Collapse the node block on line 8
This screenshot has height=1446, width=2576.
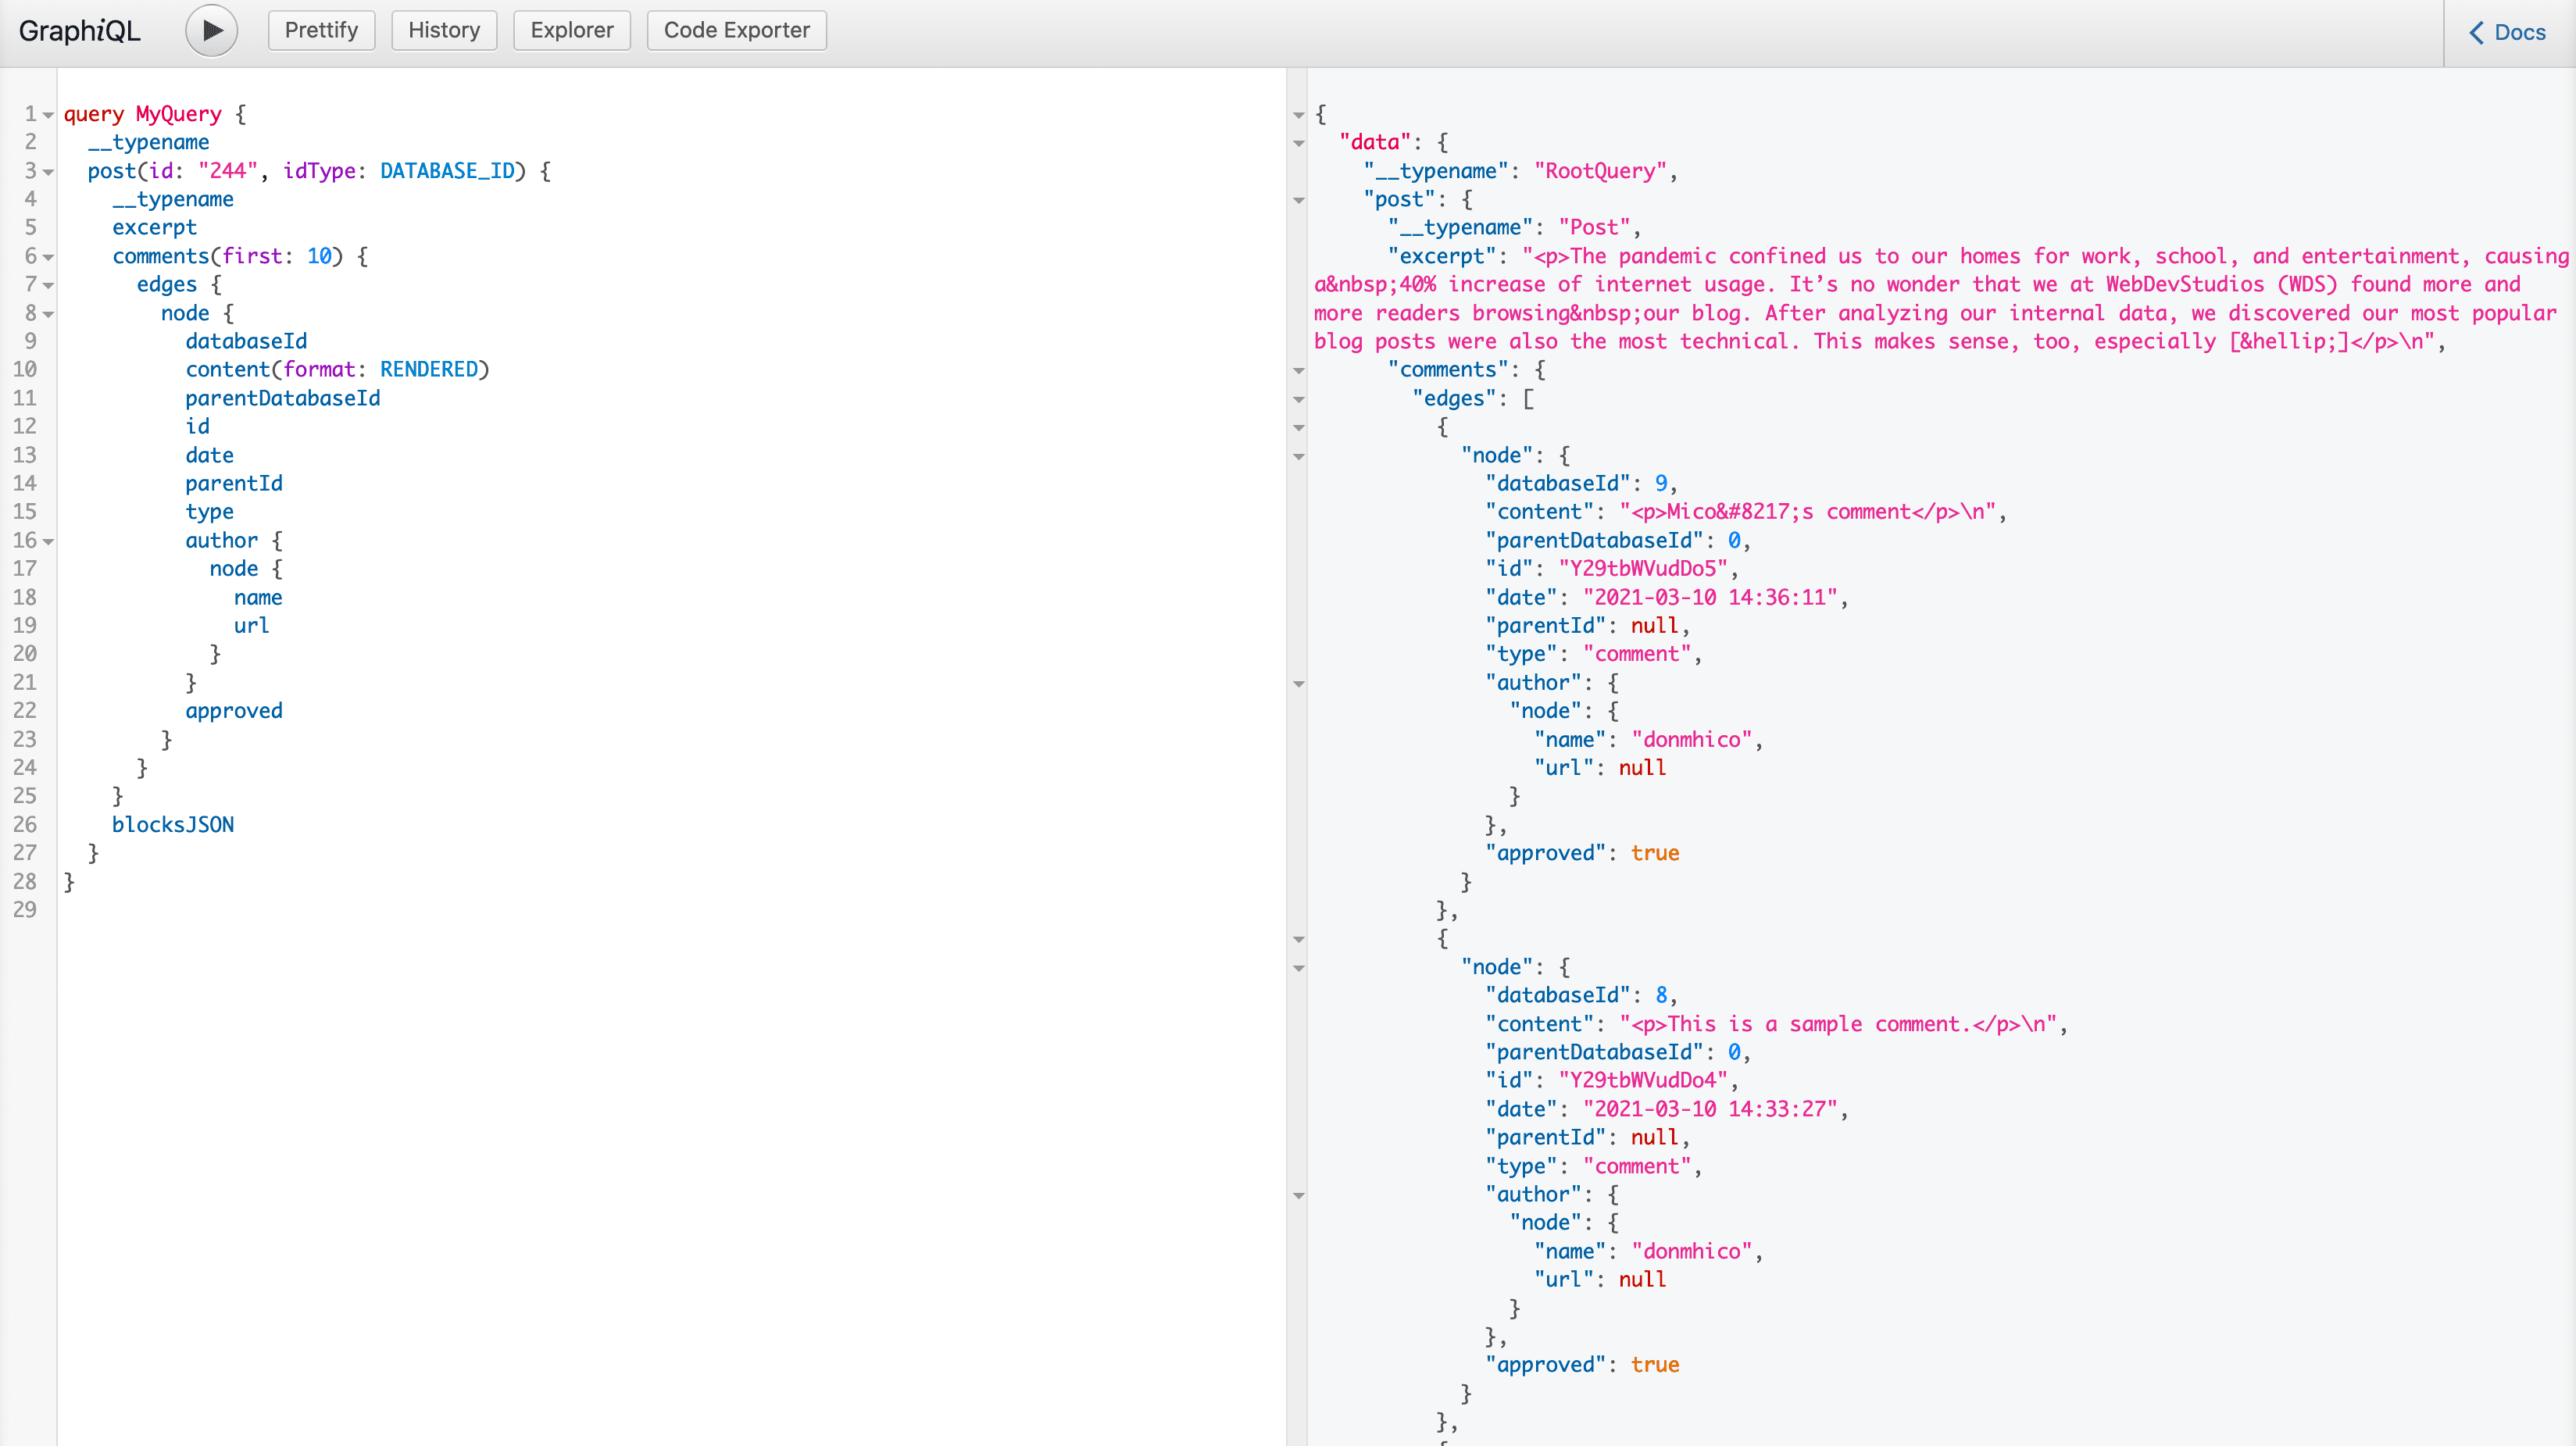pos(47,313)
